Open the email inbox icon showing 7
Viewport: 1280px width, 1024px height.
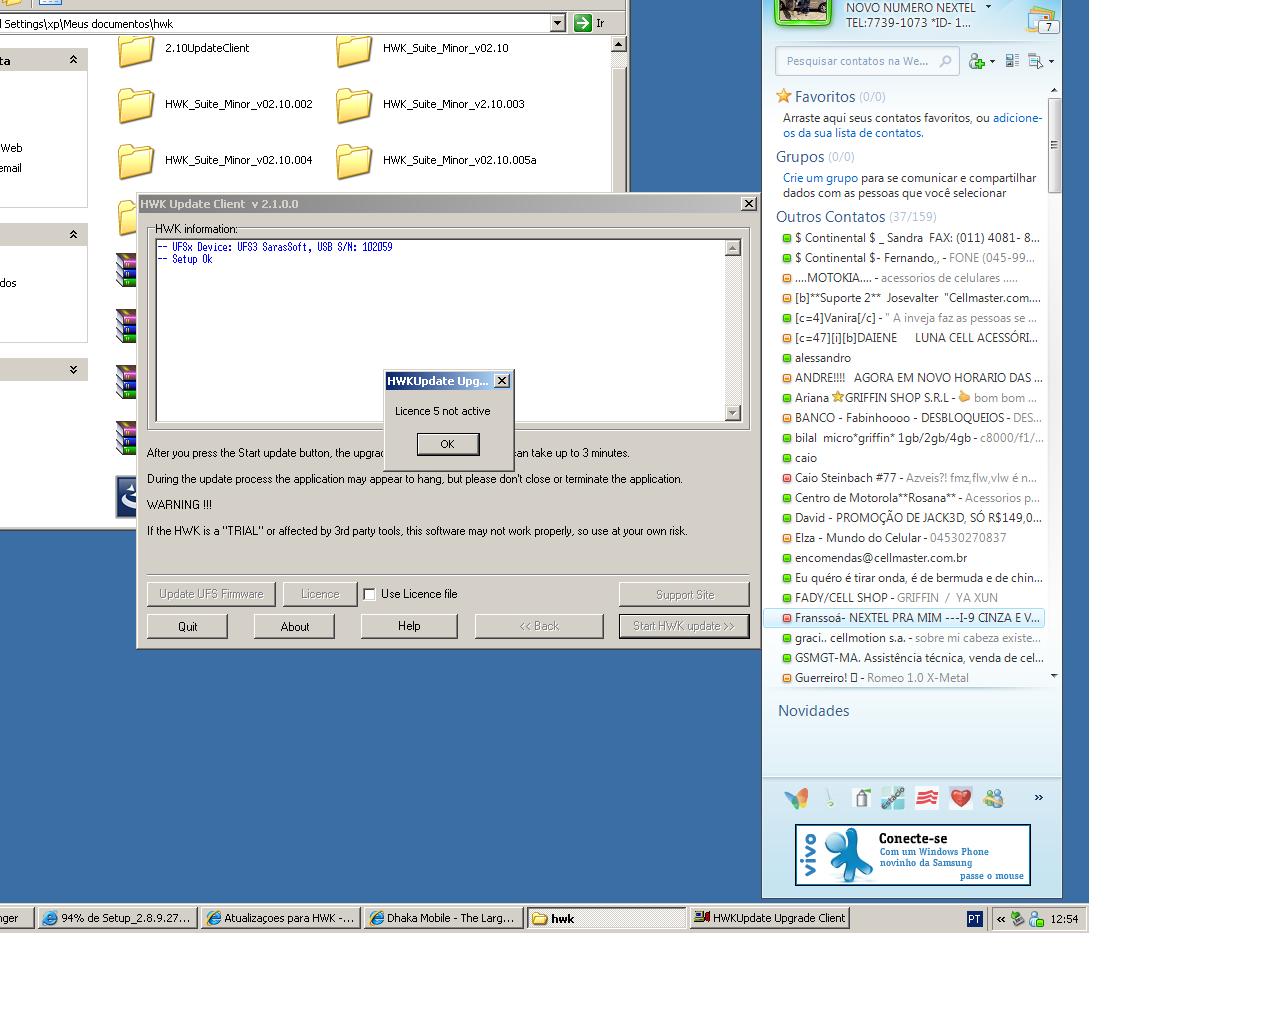coord(1041,19)
